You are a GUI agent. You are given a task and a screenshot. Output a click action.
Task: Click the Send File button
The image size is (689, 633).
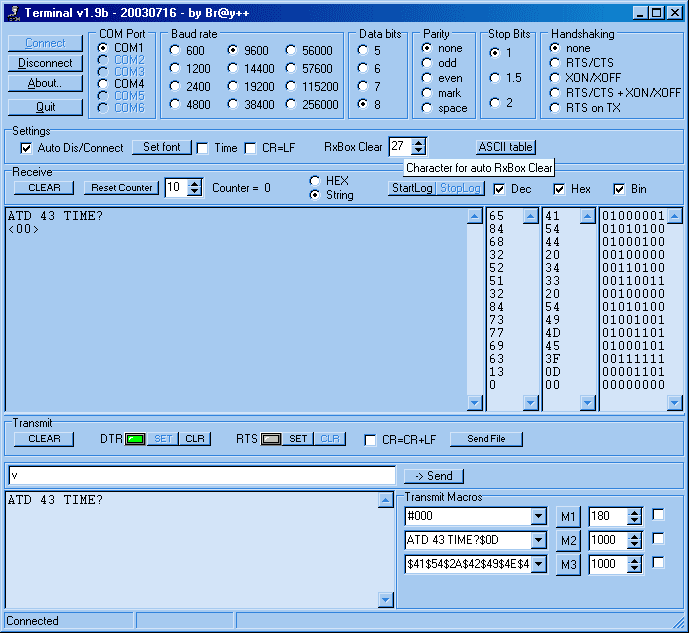point(486,439)
